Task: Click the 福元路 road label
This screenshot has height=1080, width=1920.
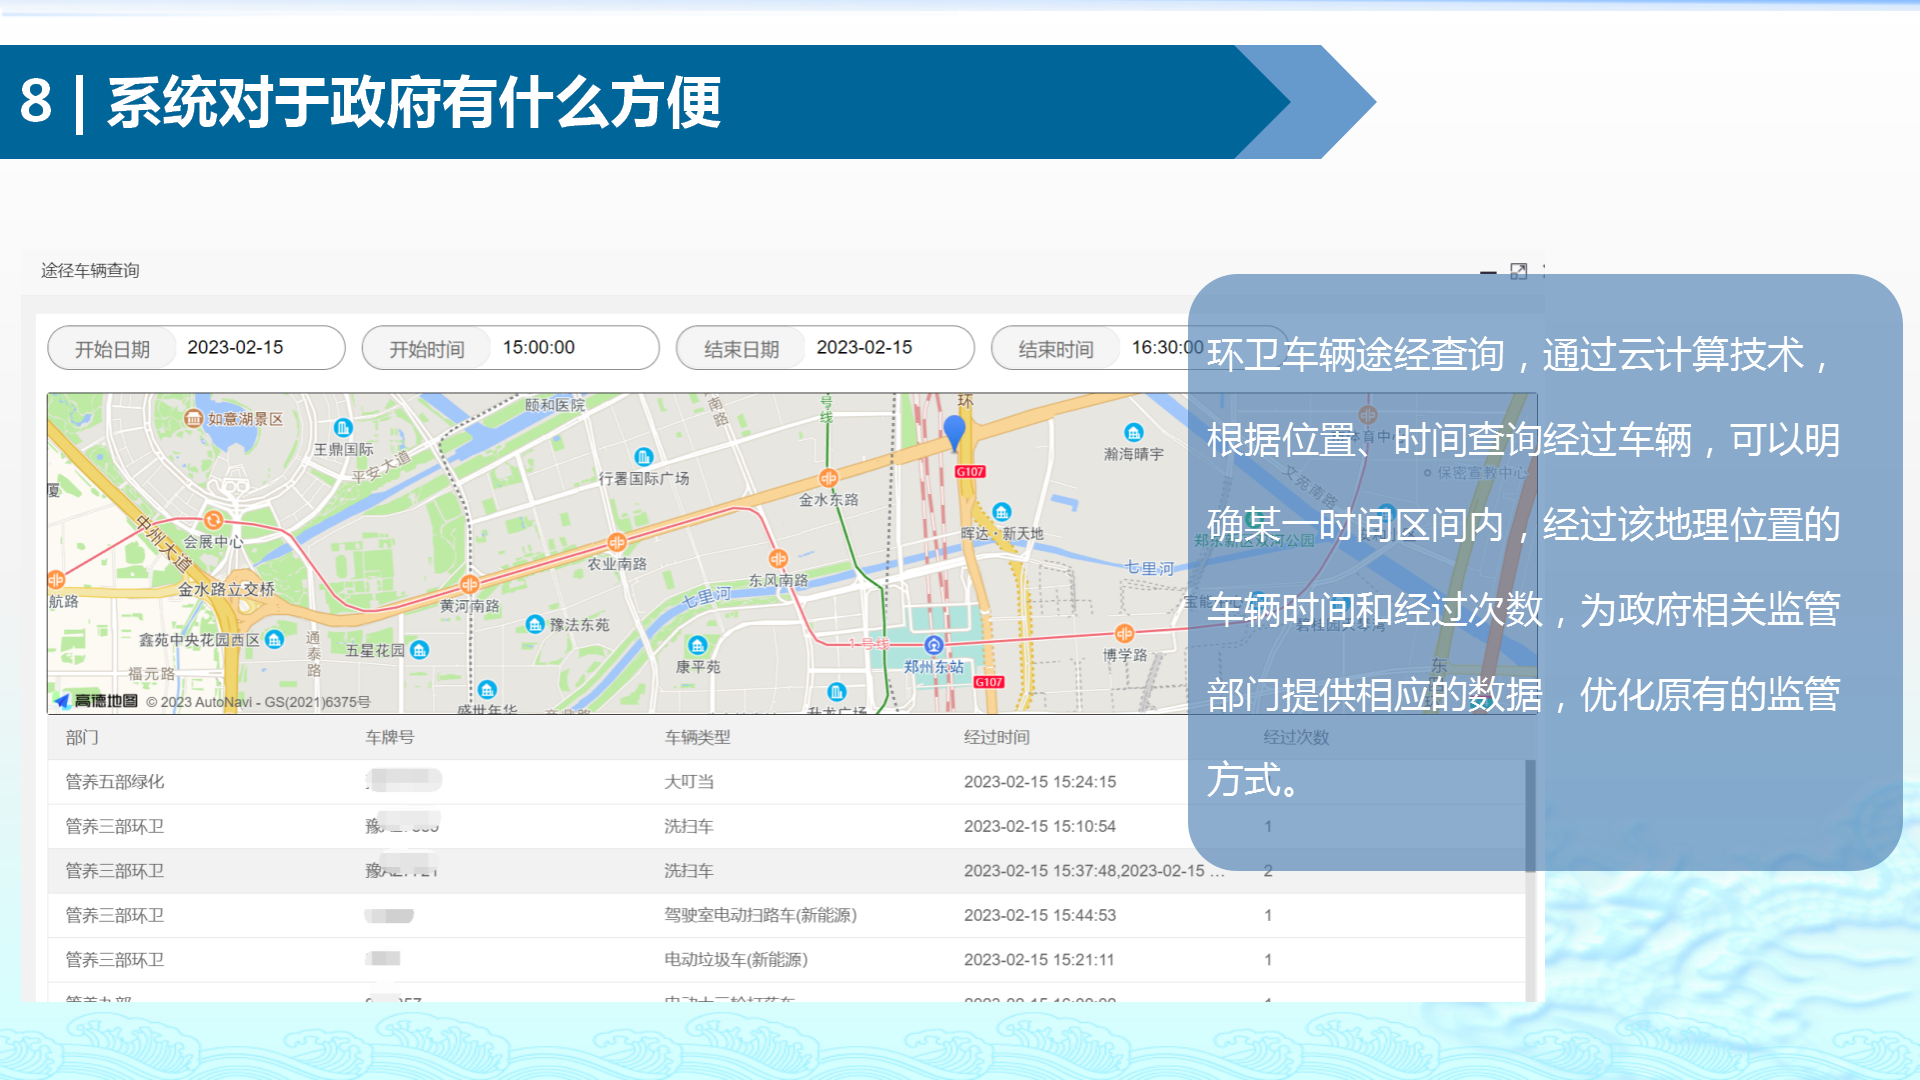Action: (151, 674)
